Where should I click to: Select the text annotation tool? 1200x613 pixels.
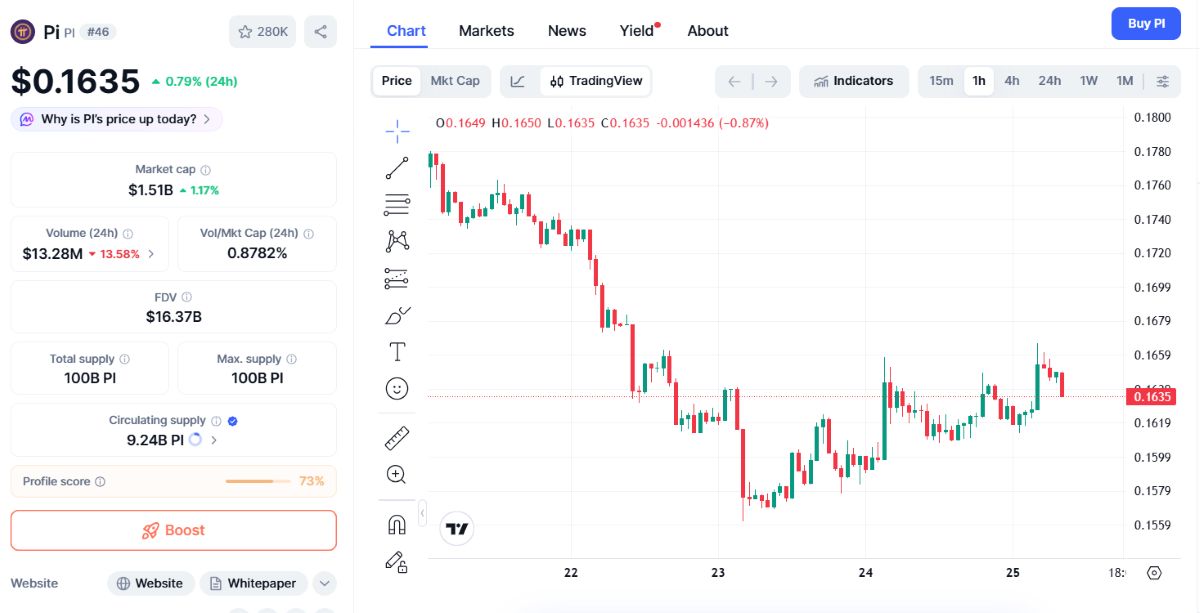[397, 352]
